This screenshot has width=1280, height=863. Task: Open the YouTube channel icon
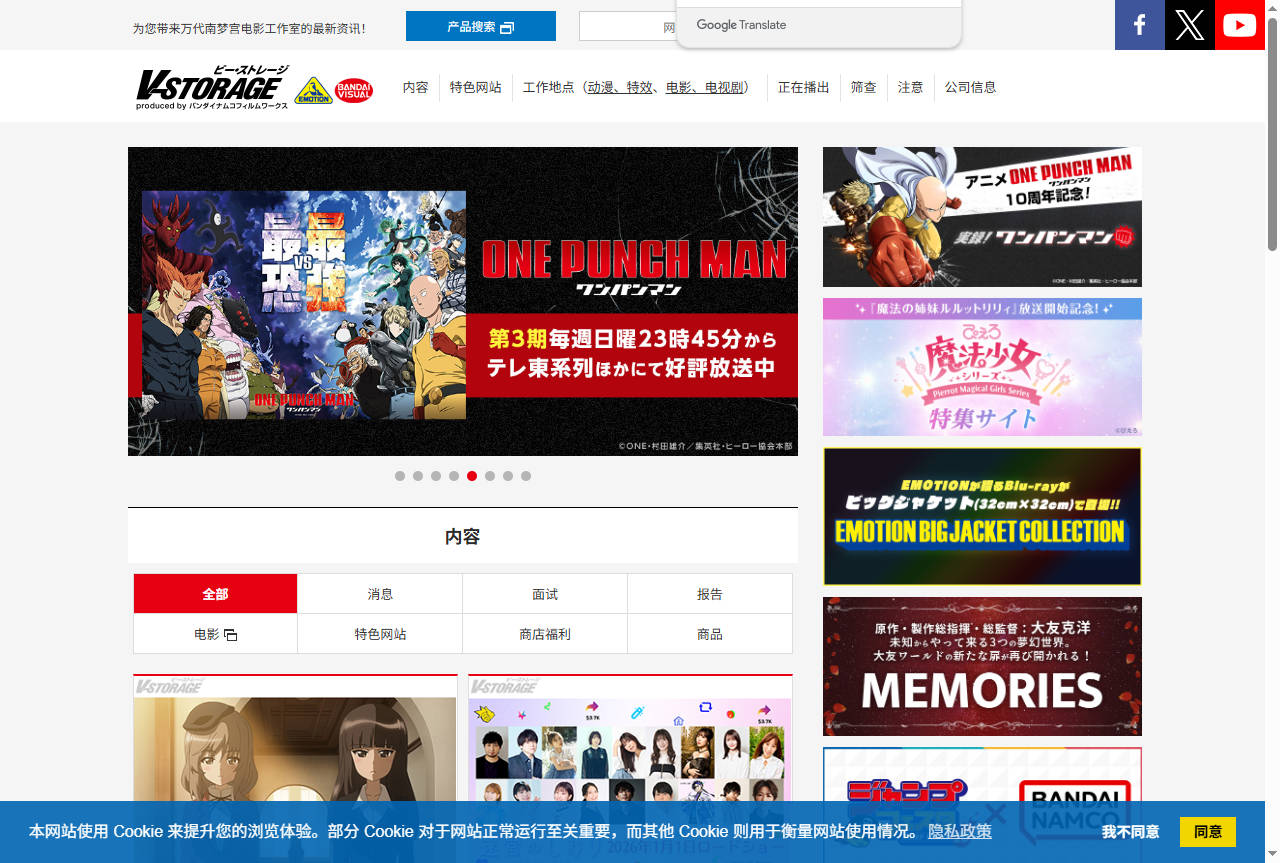point(1239,25)
